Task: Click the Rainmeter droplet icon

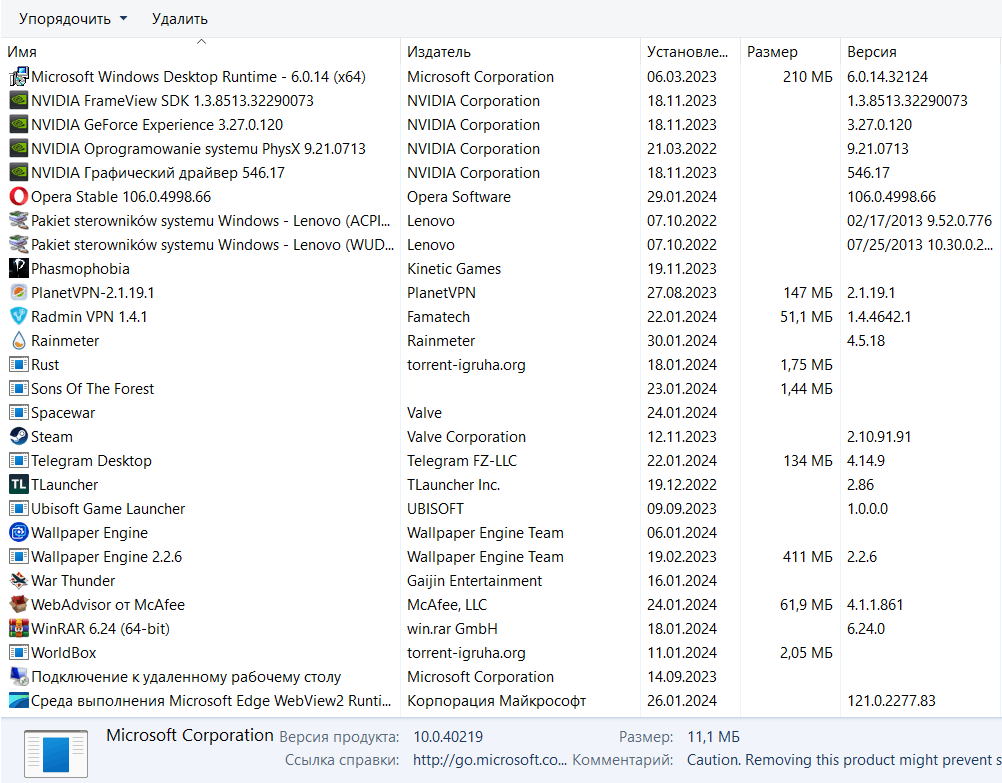Action: click(19, 341)
